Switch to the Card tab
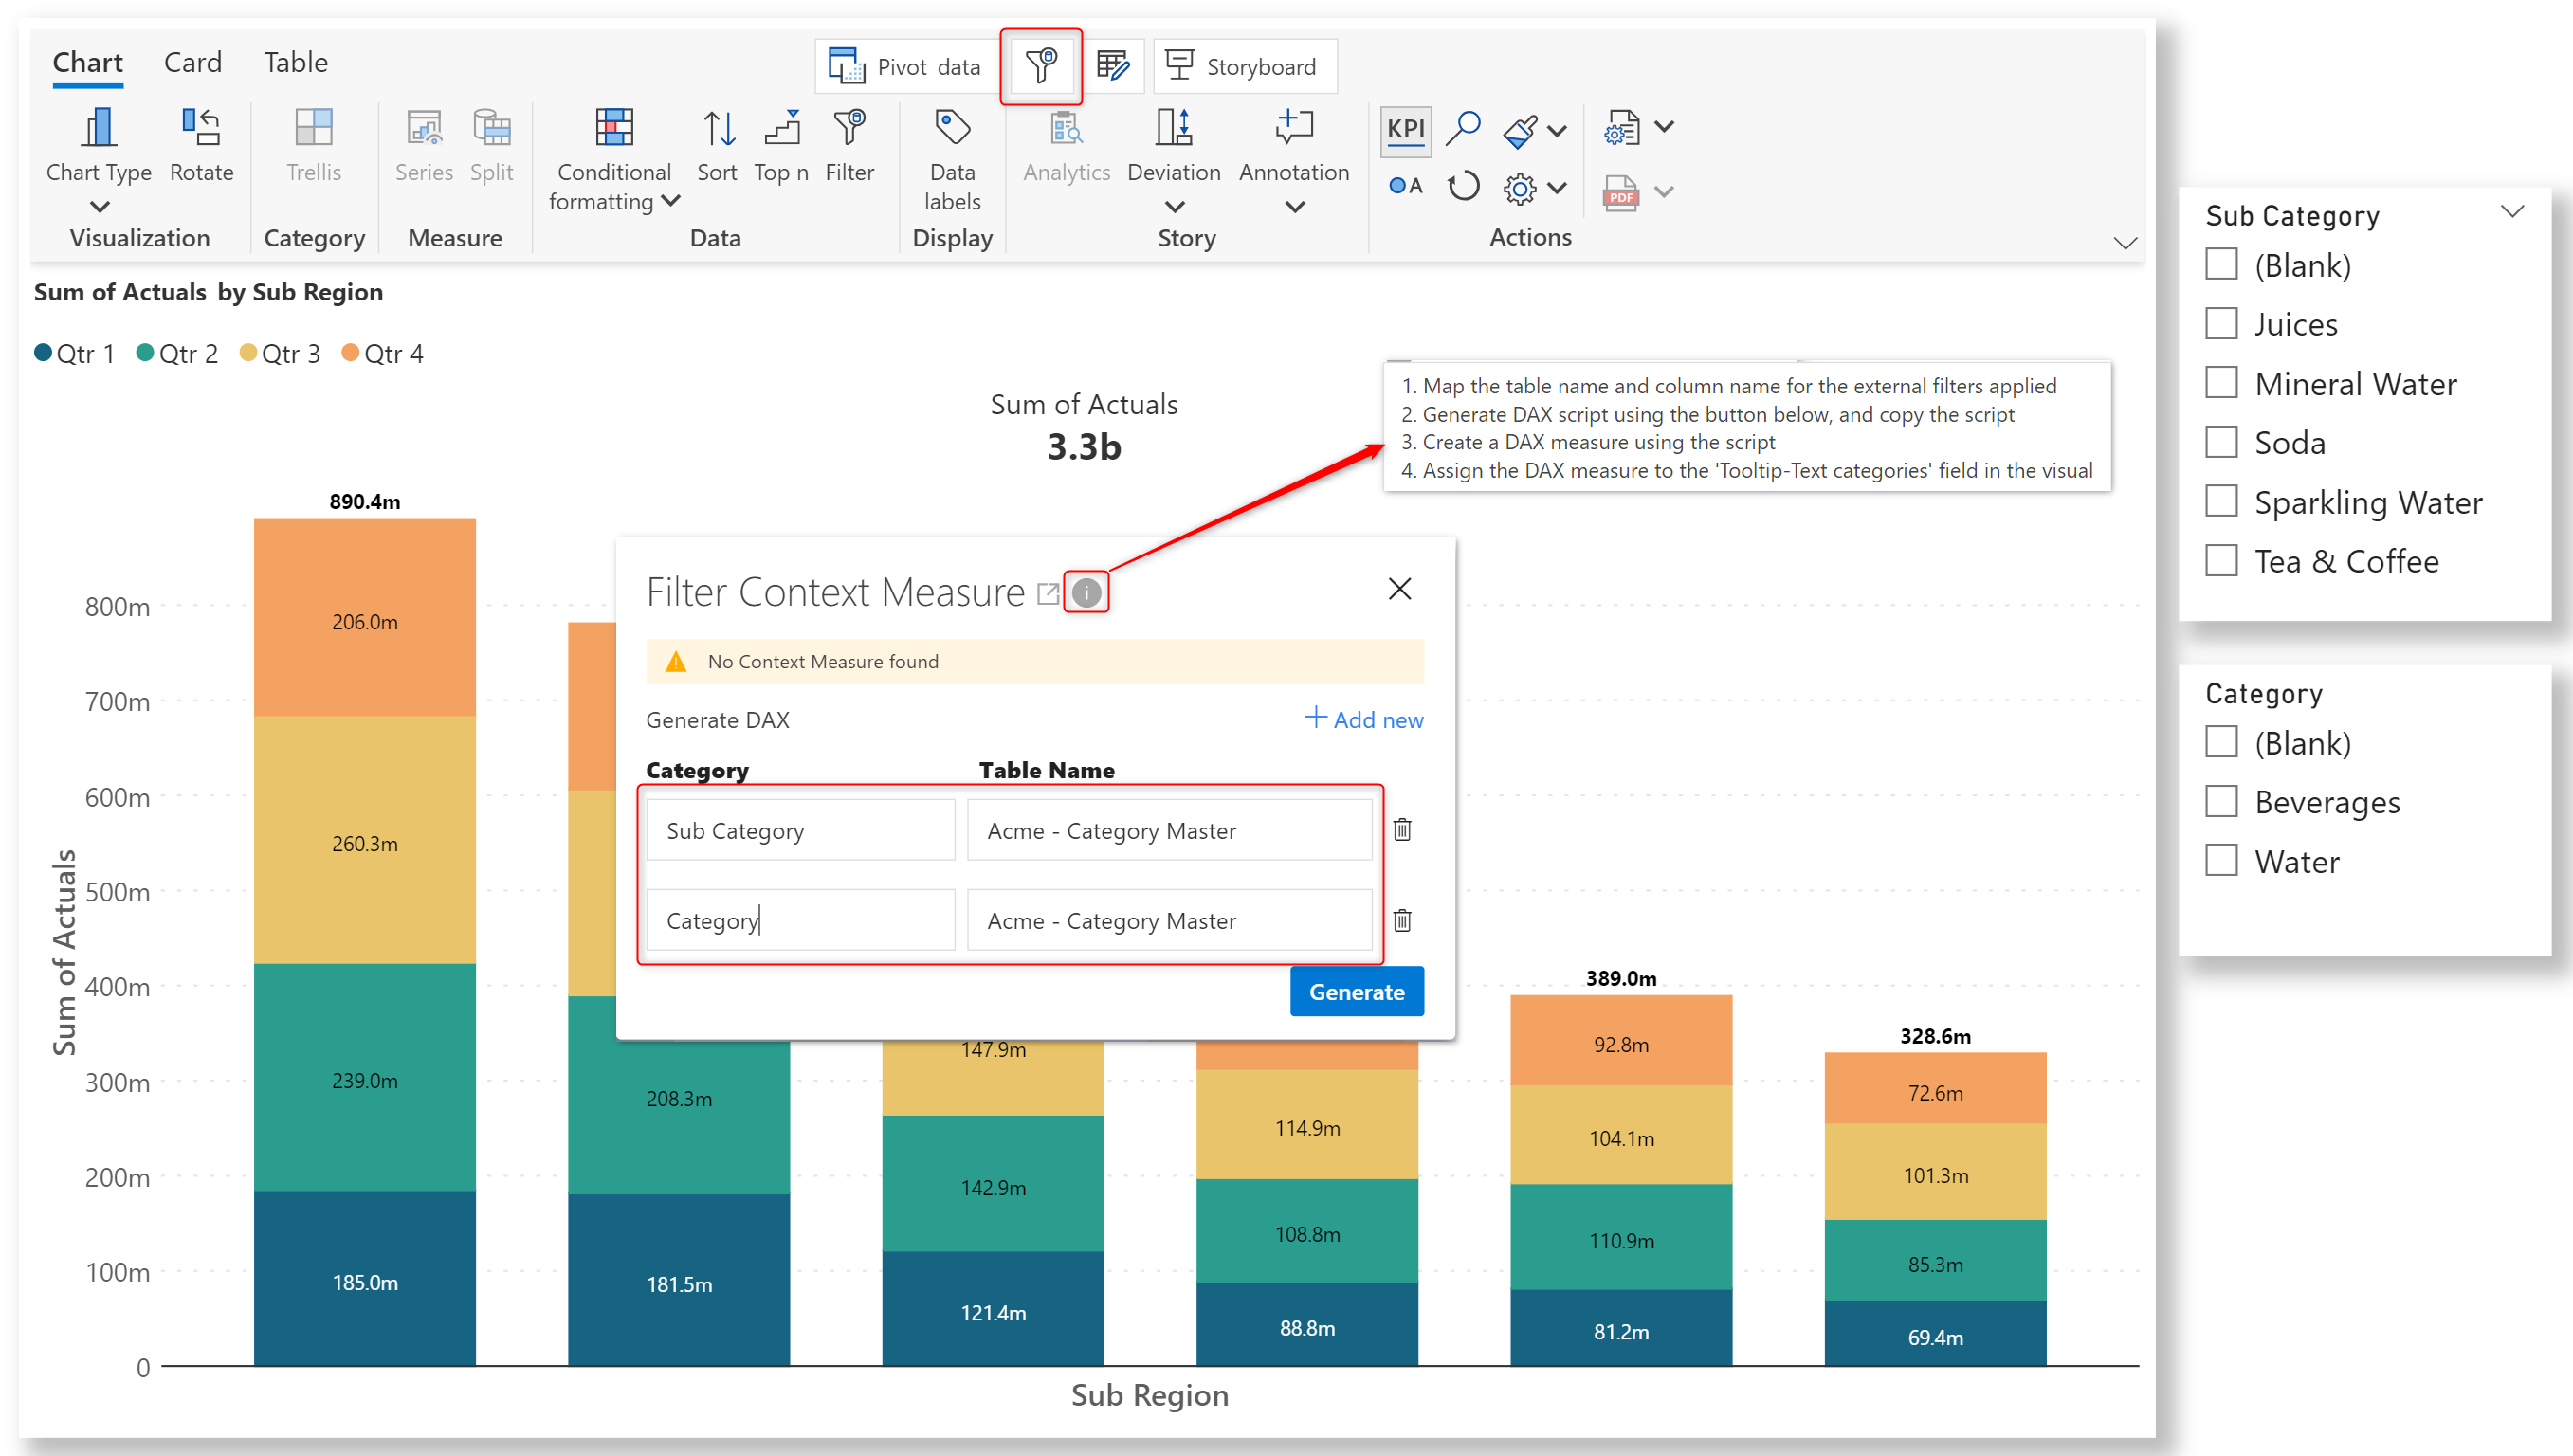 tap(192, 62)
